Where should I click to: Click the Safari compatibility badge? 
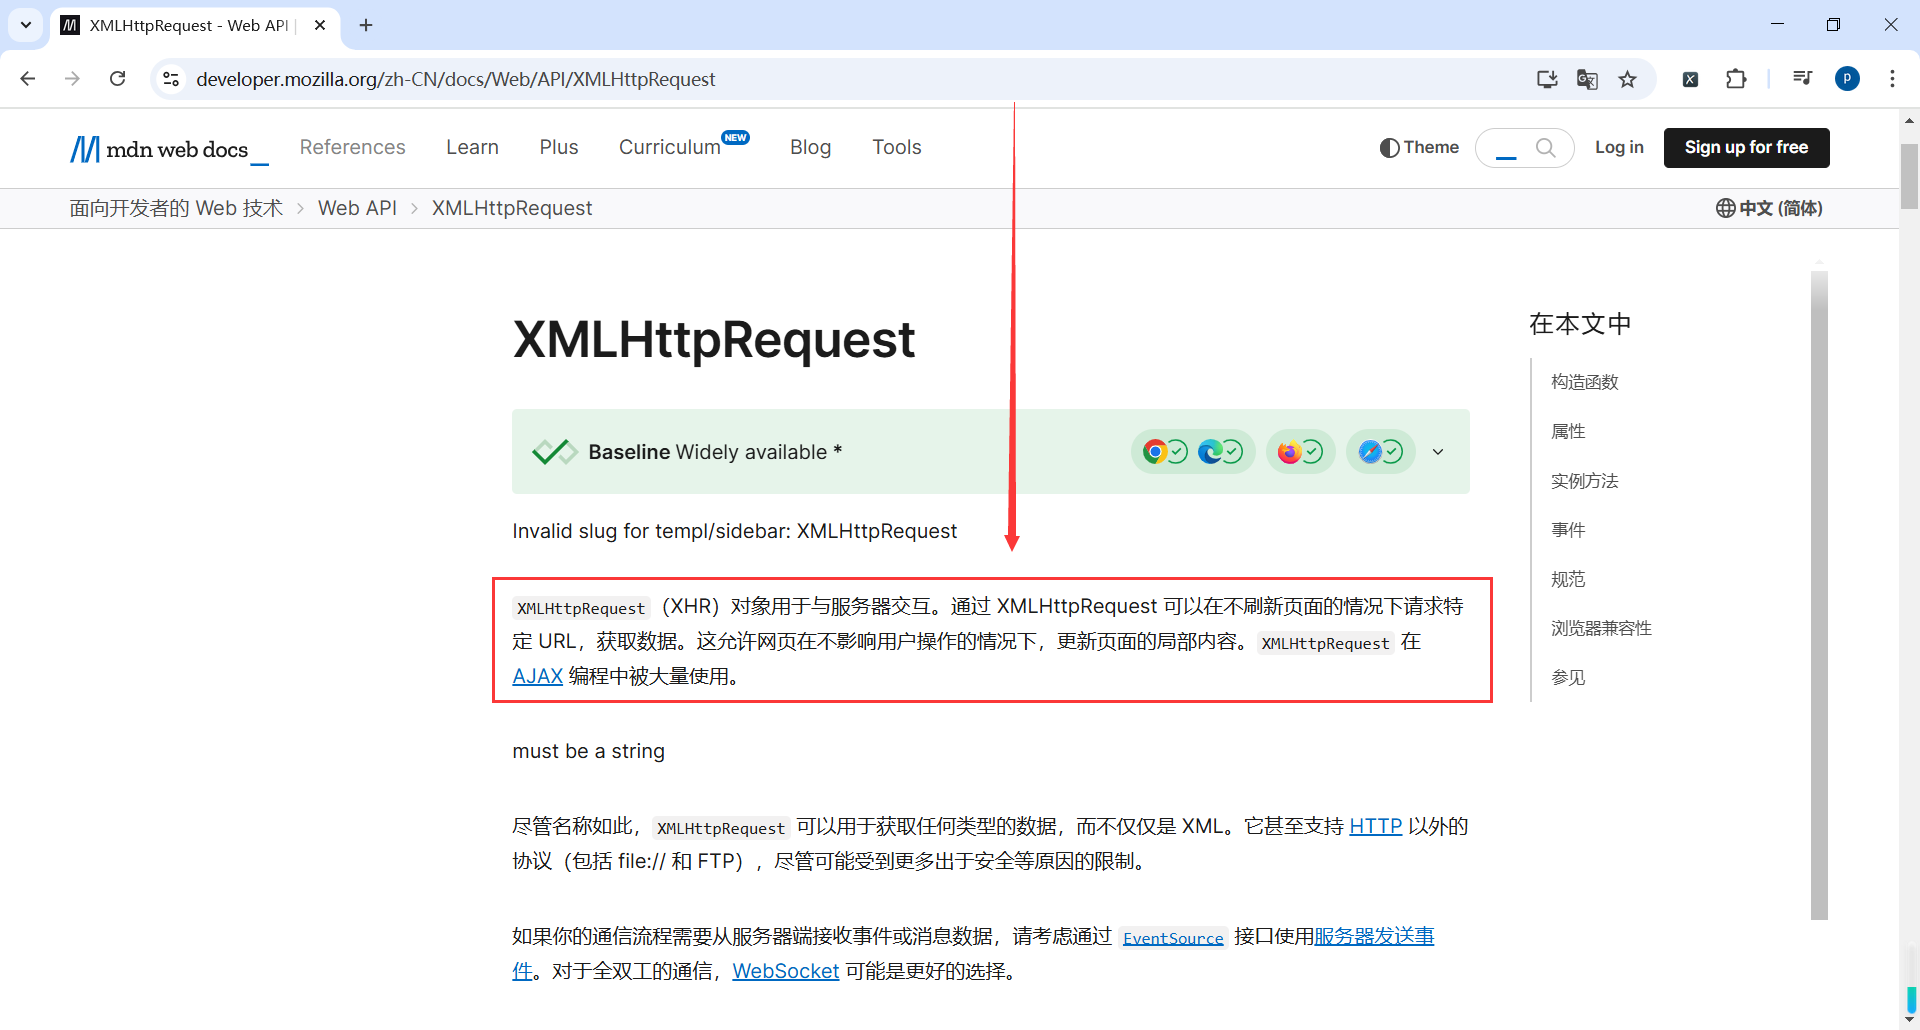pyautogui.click(x=1380, y=452)
